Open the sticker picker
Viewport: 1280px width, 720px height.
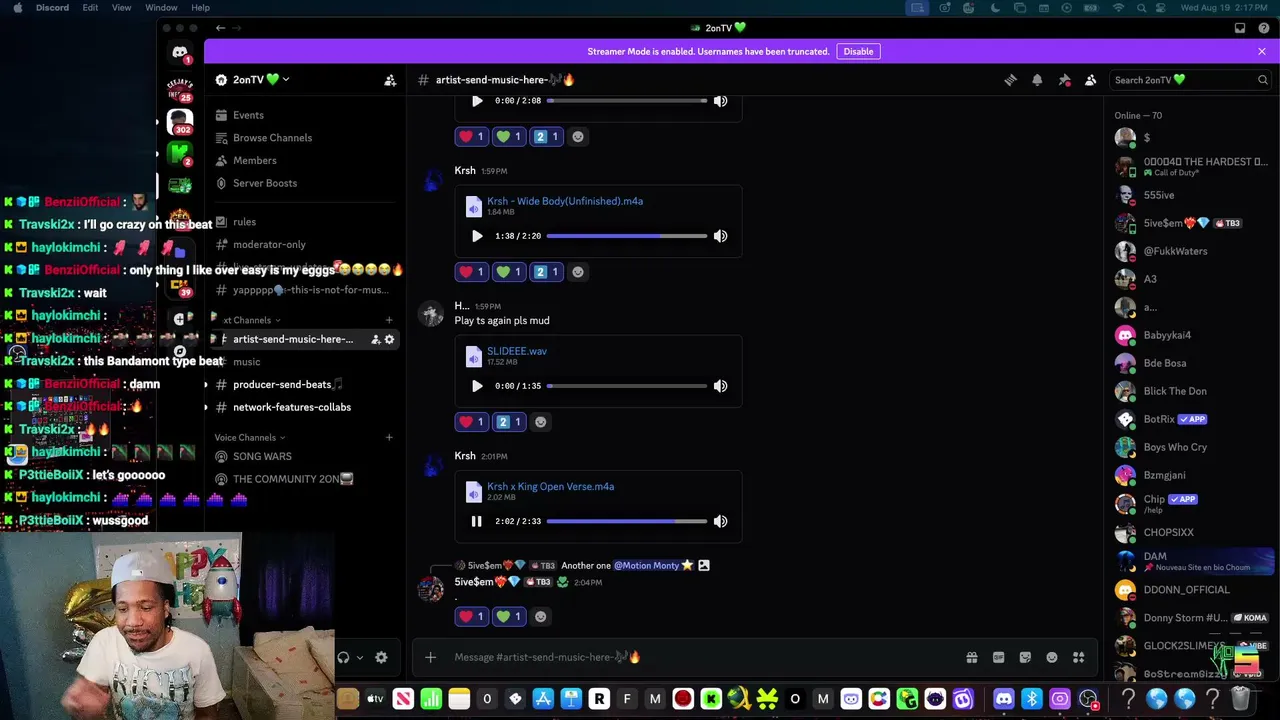click(1025, 657)
